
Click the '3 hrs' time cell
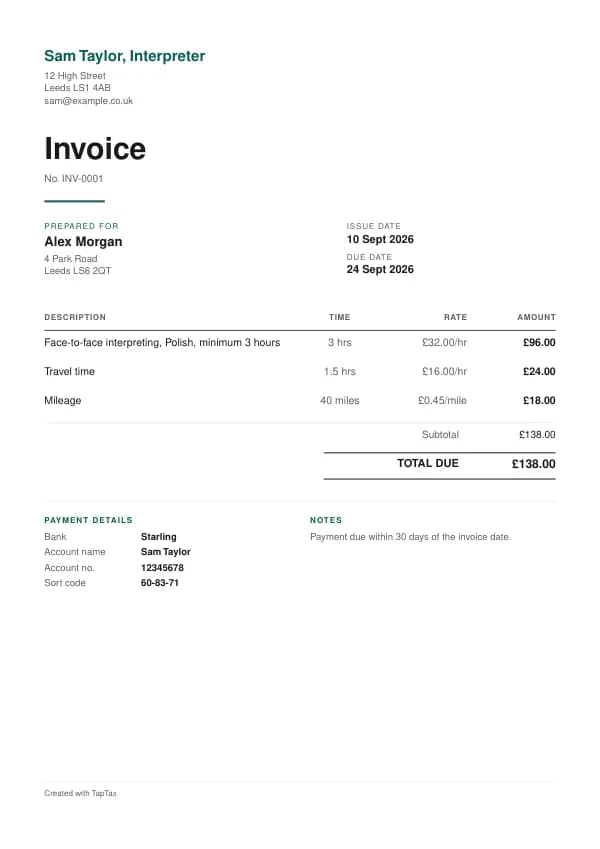[x=340, y=343]
